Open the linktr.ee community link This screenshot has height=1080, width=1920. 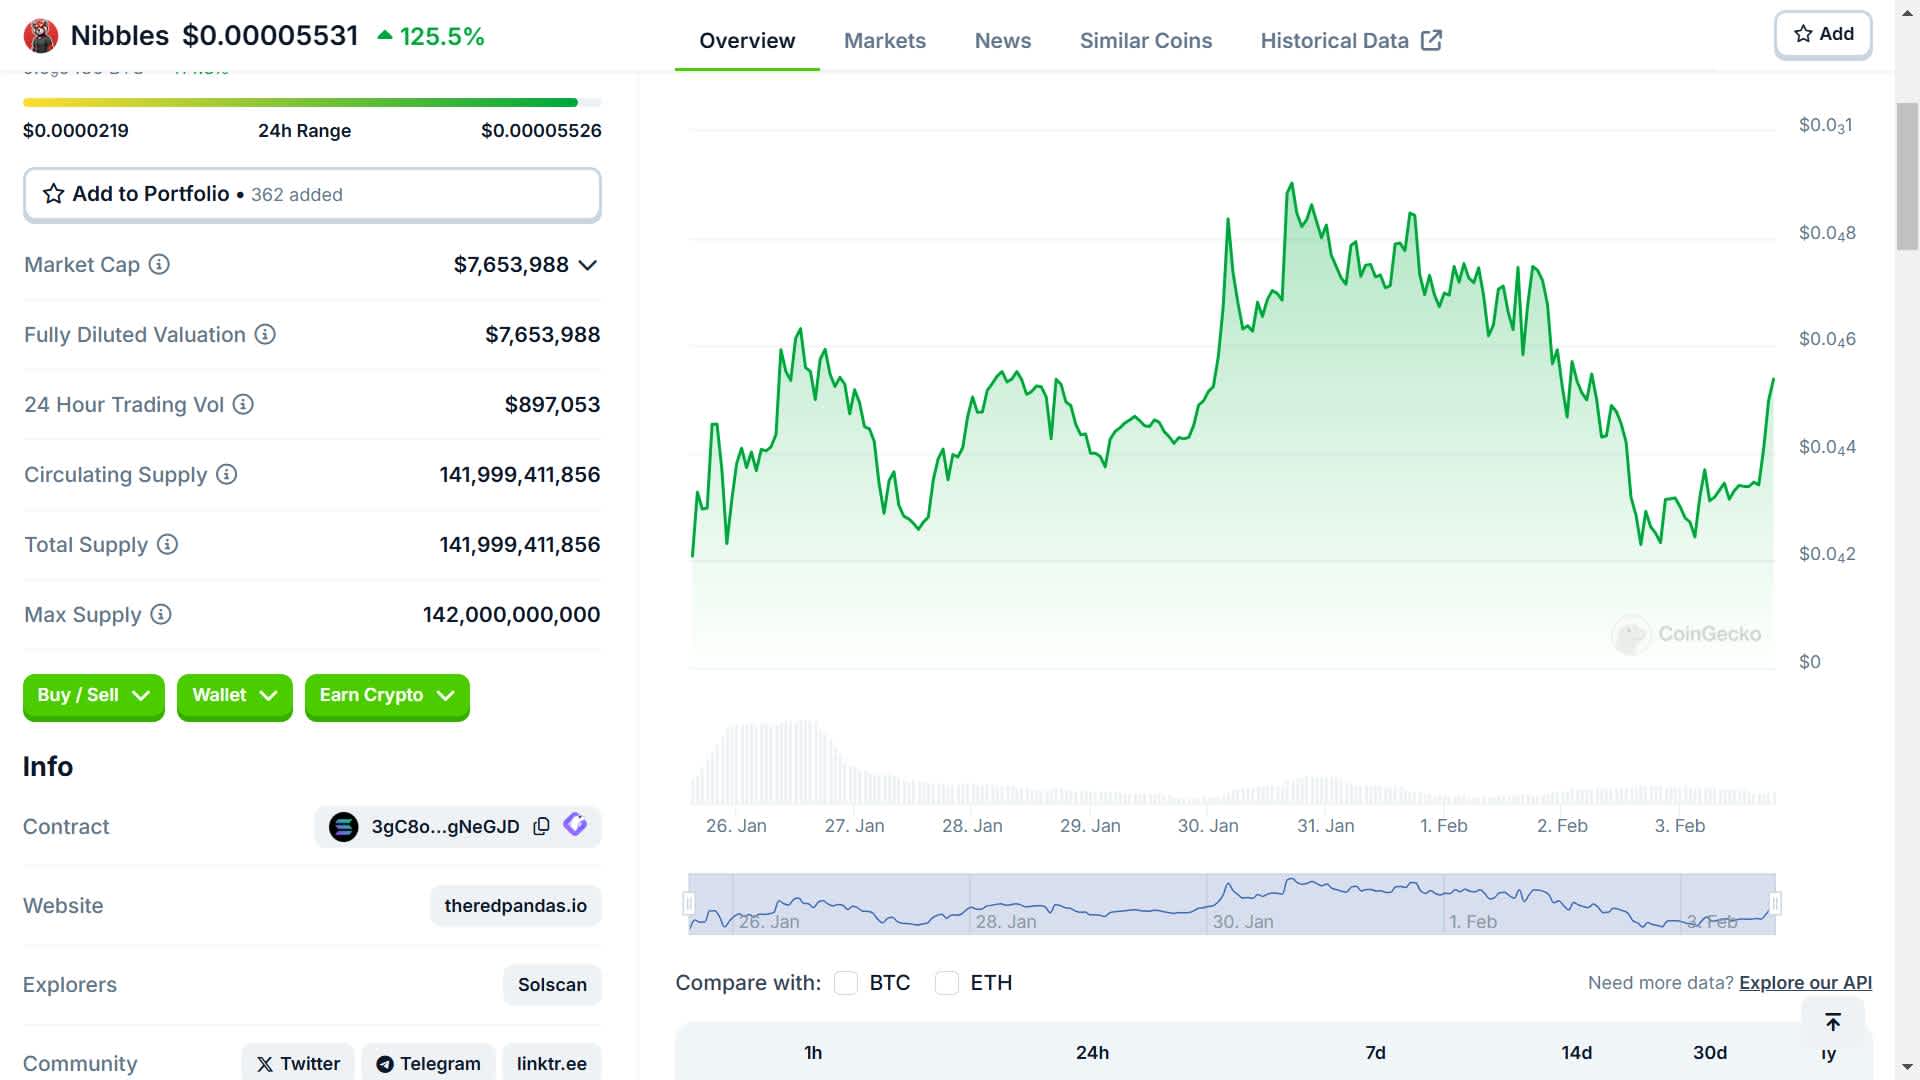click(x=552, y=1063)
